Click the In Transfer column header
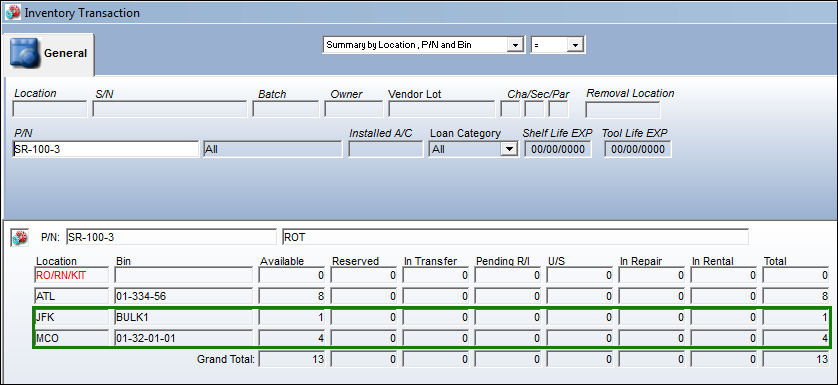 click(430, 261)
